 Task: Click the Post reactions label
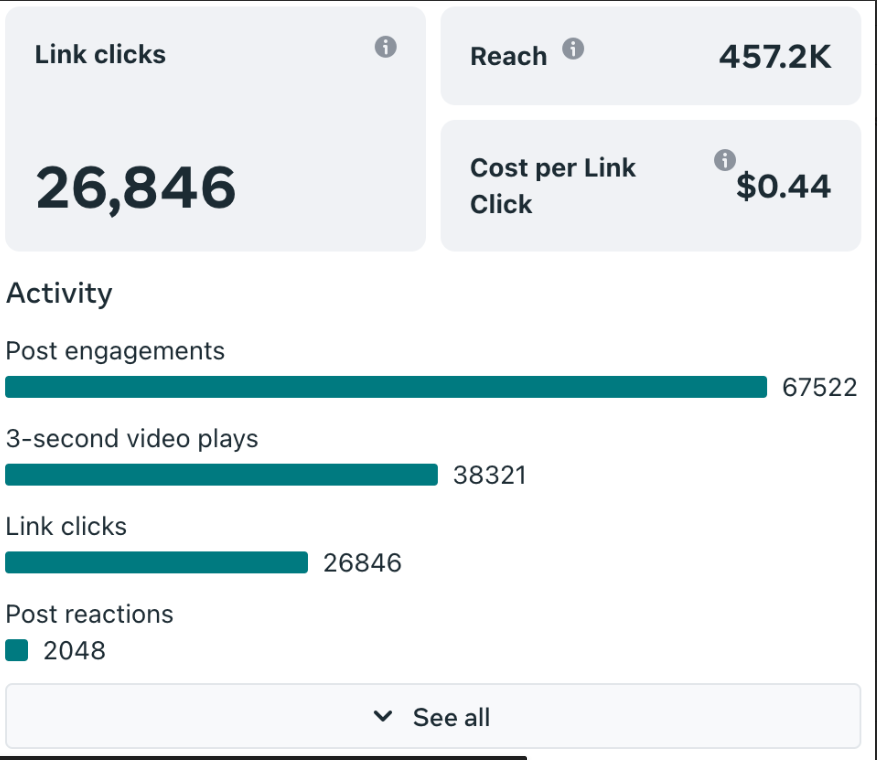pos(90,614)
